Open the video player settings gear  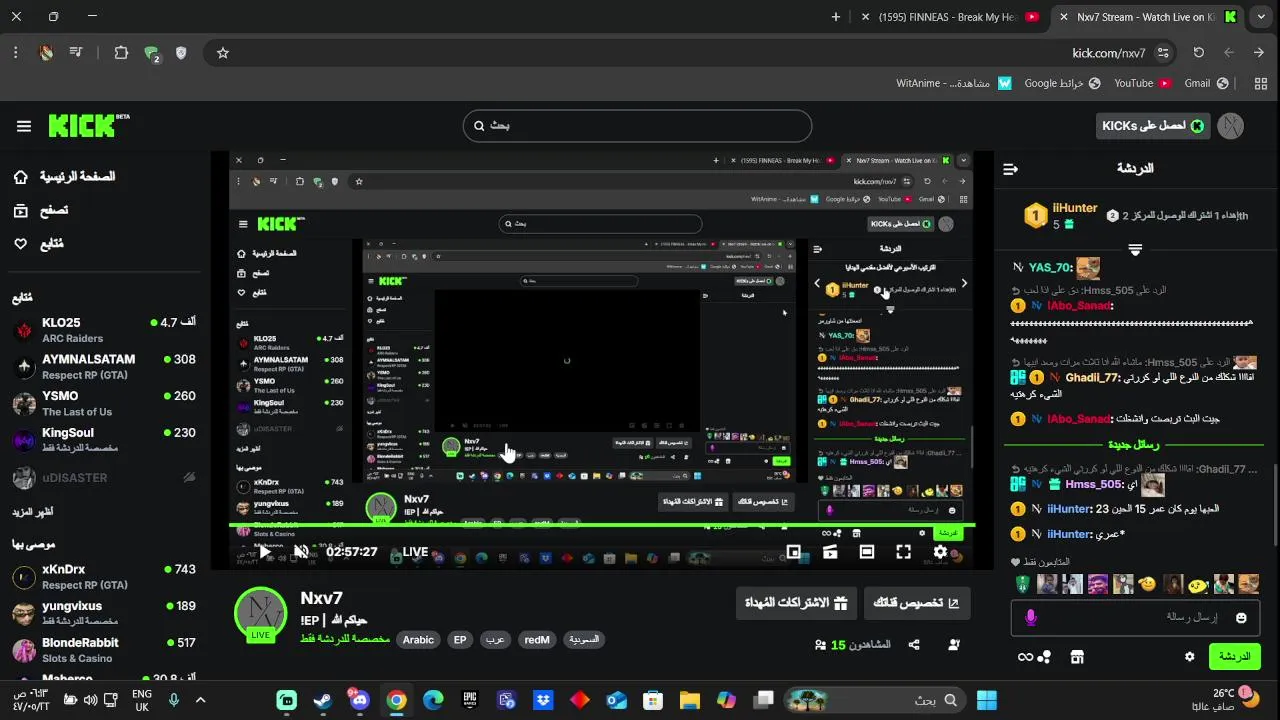(940, 552)
